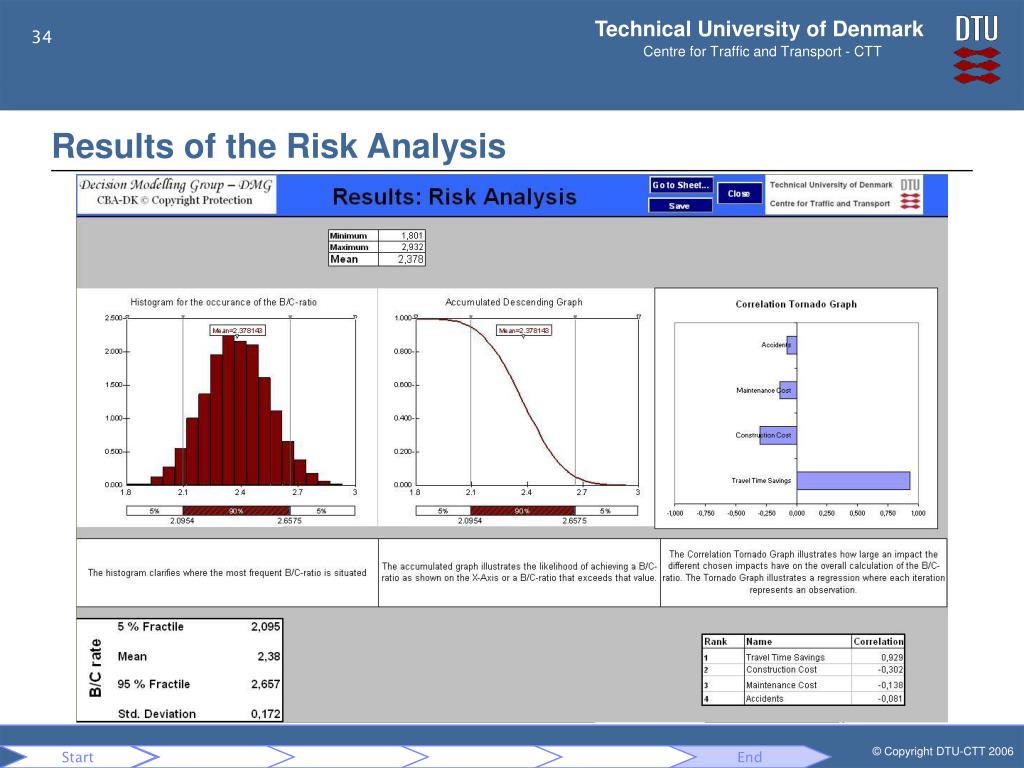The width and height of the screenshot is (1024, 768).
Task: Click the Results of the Risk Analysis heading
Action: pyautogui.click(x=279, y=146)
